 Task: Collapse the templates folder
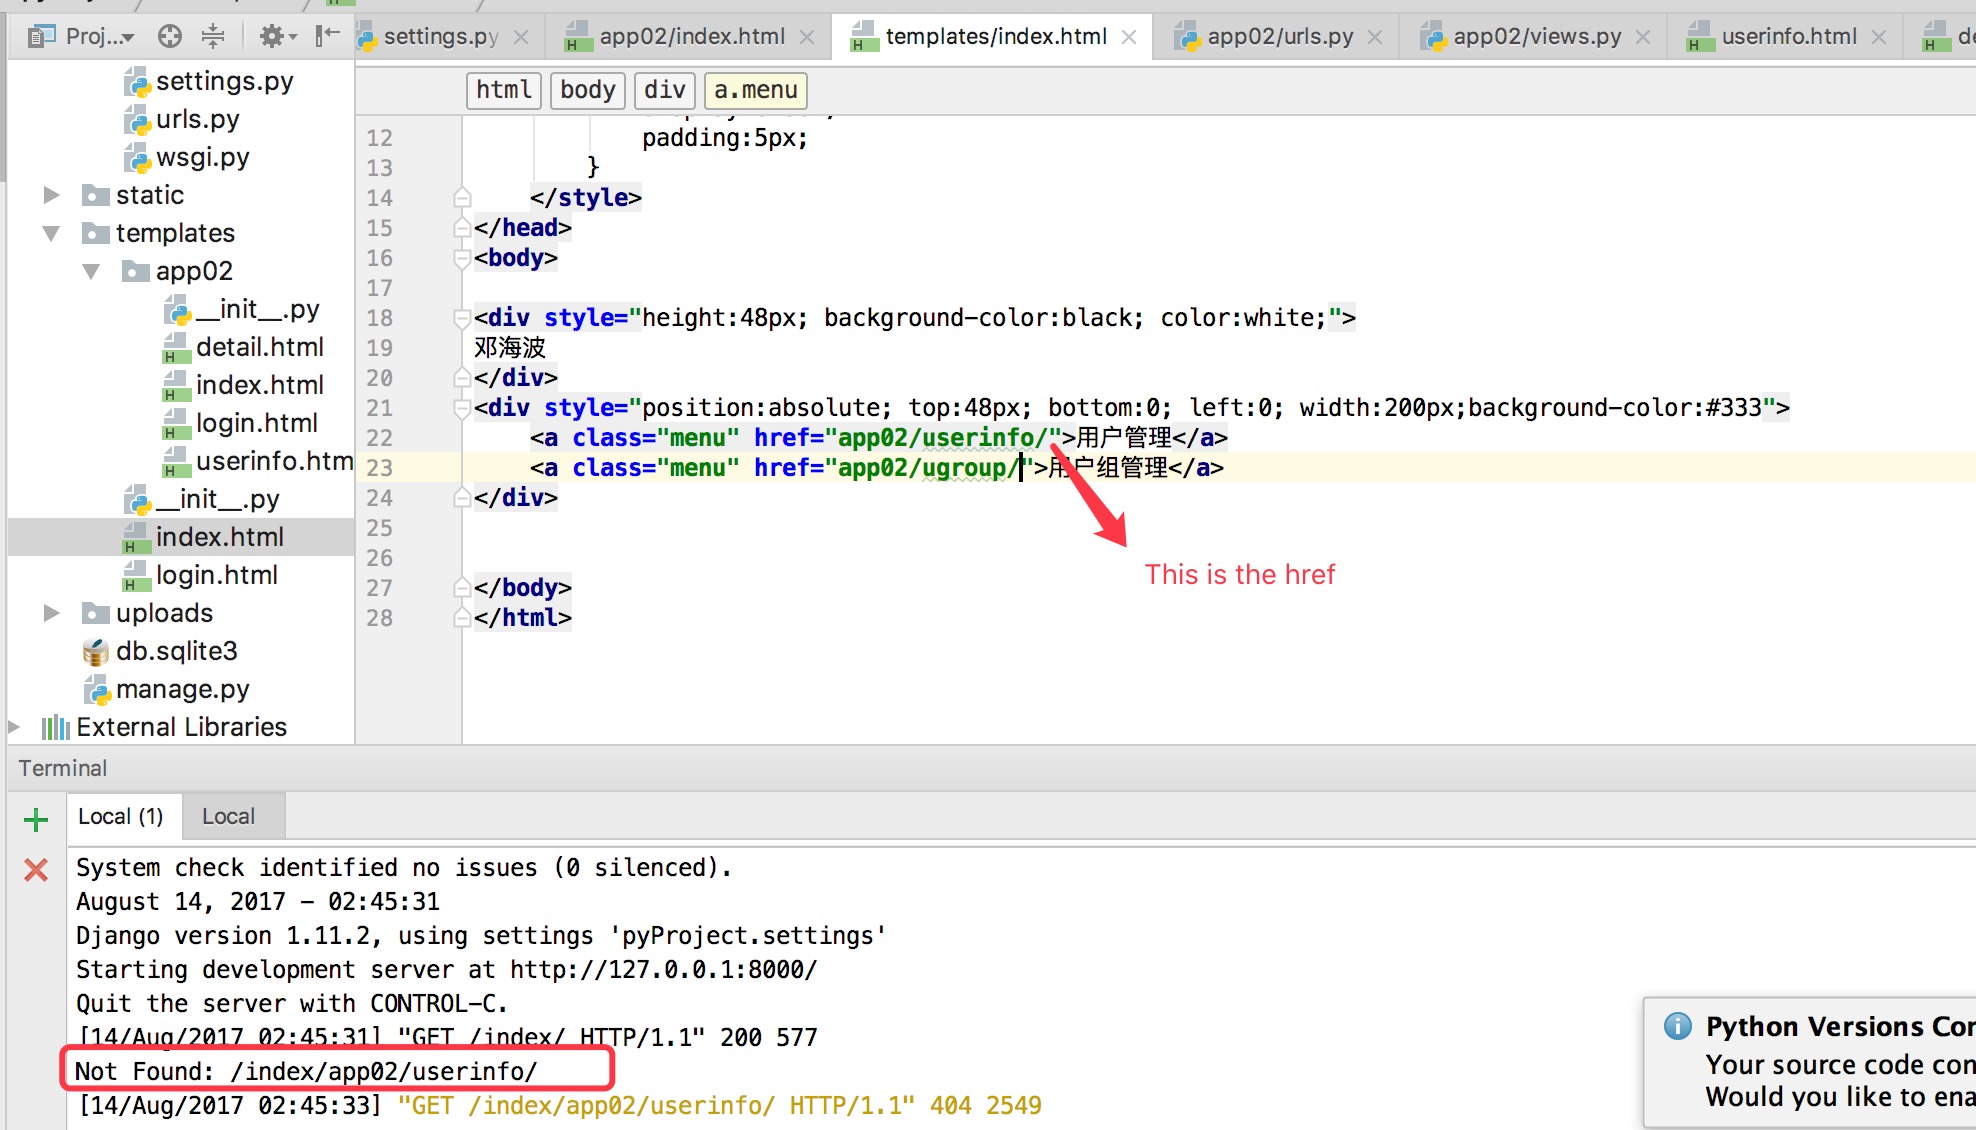(x=51, y=232)
